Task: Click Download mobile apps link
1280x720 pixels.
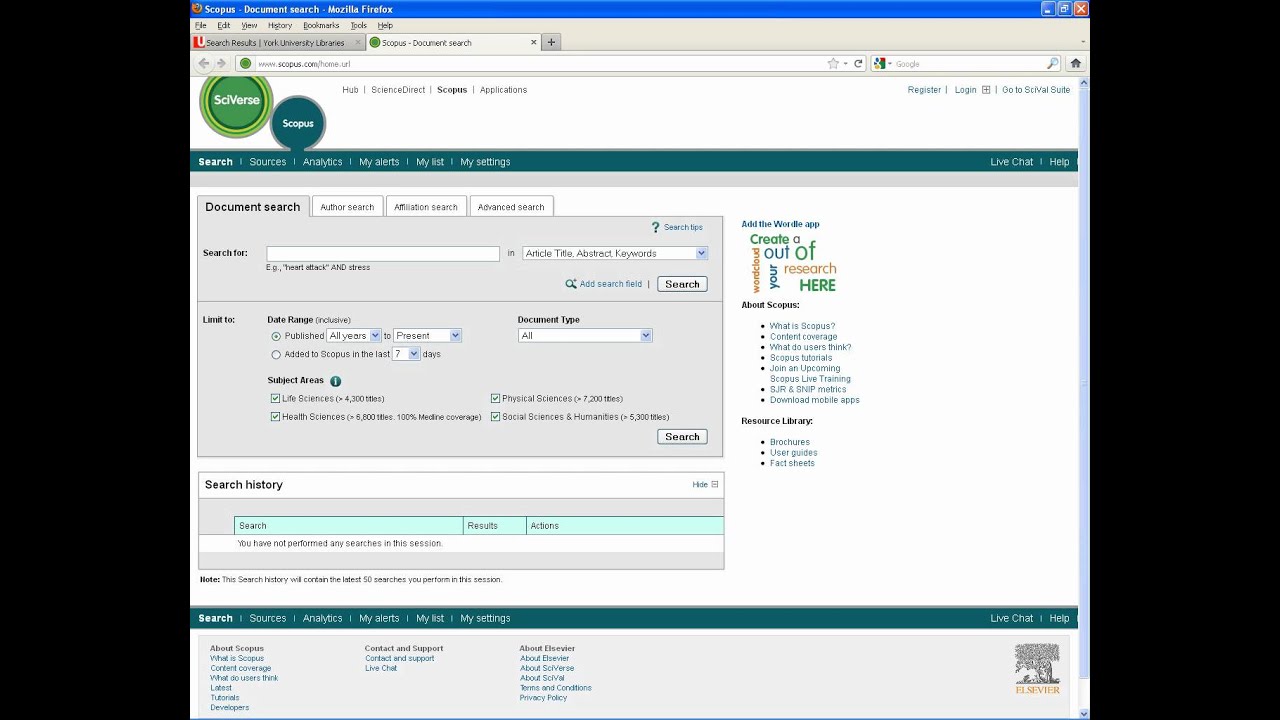Action: coord(815,400)
